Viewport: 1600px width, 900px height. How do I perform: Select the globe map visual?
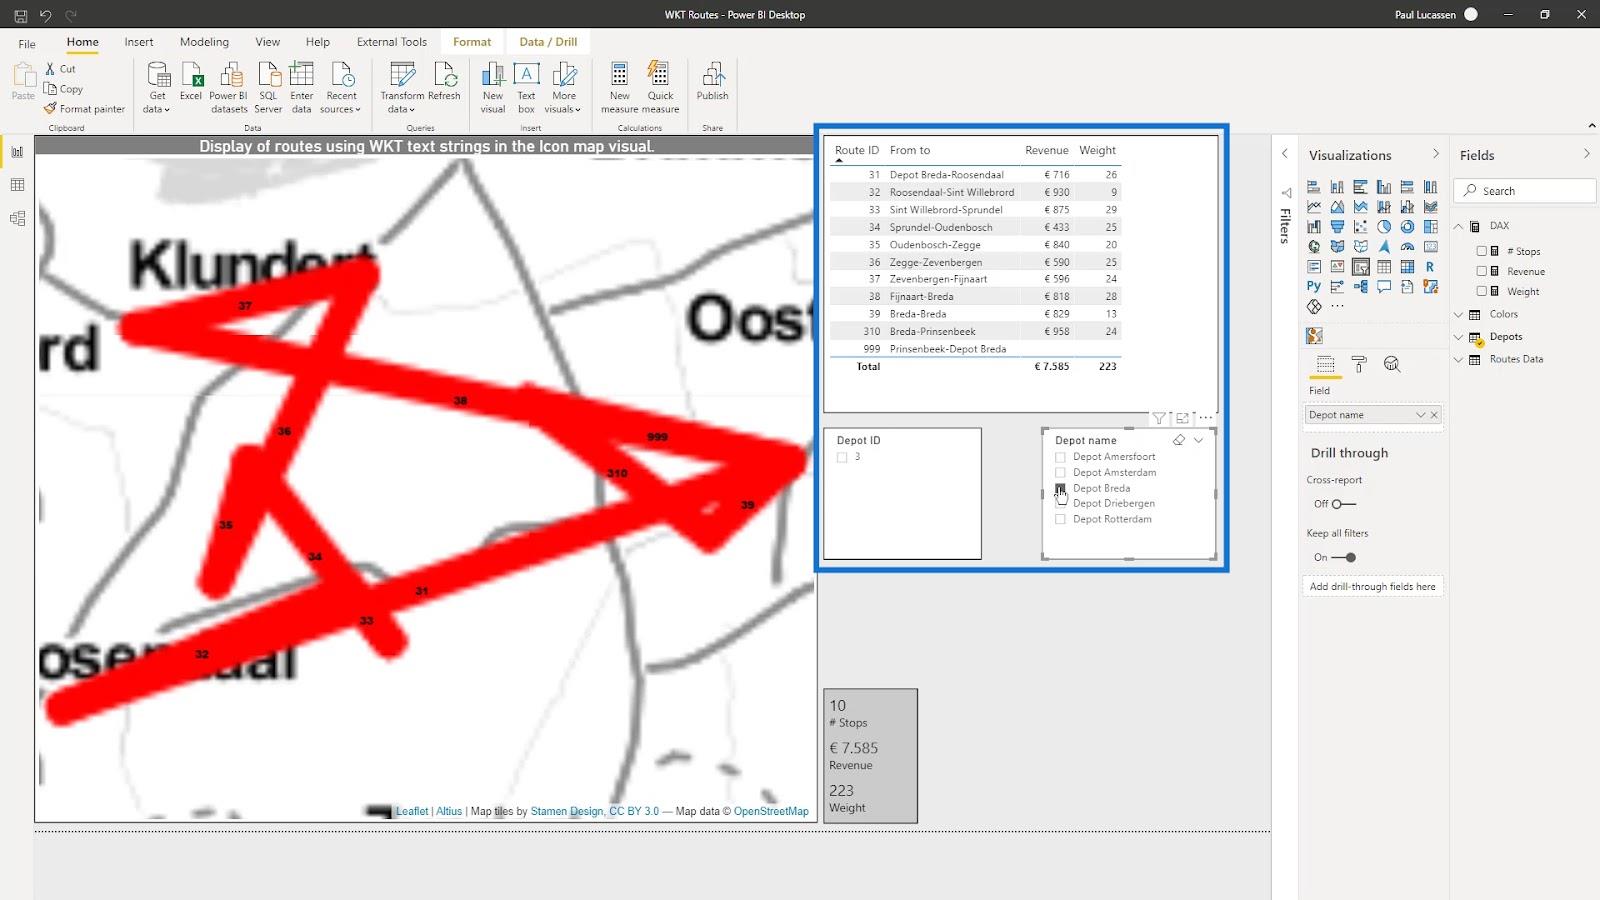[1314, 246]
